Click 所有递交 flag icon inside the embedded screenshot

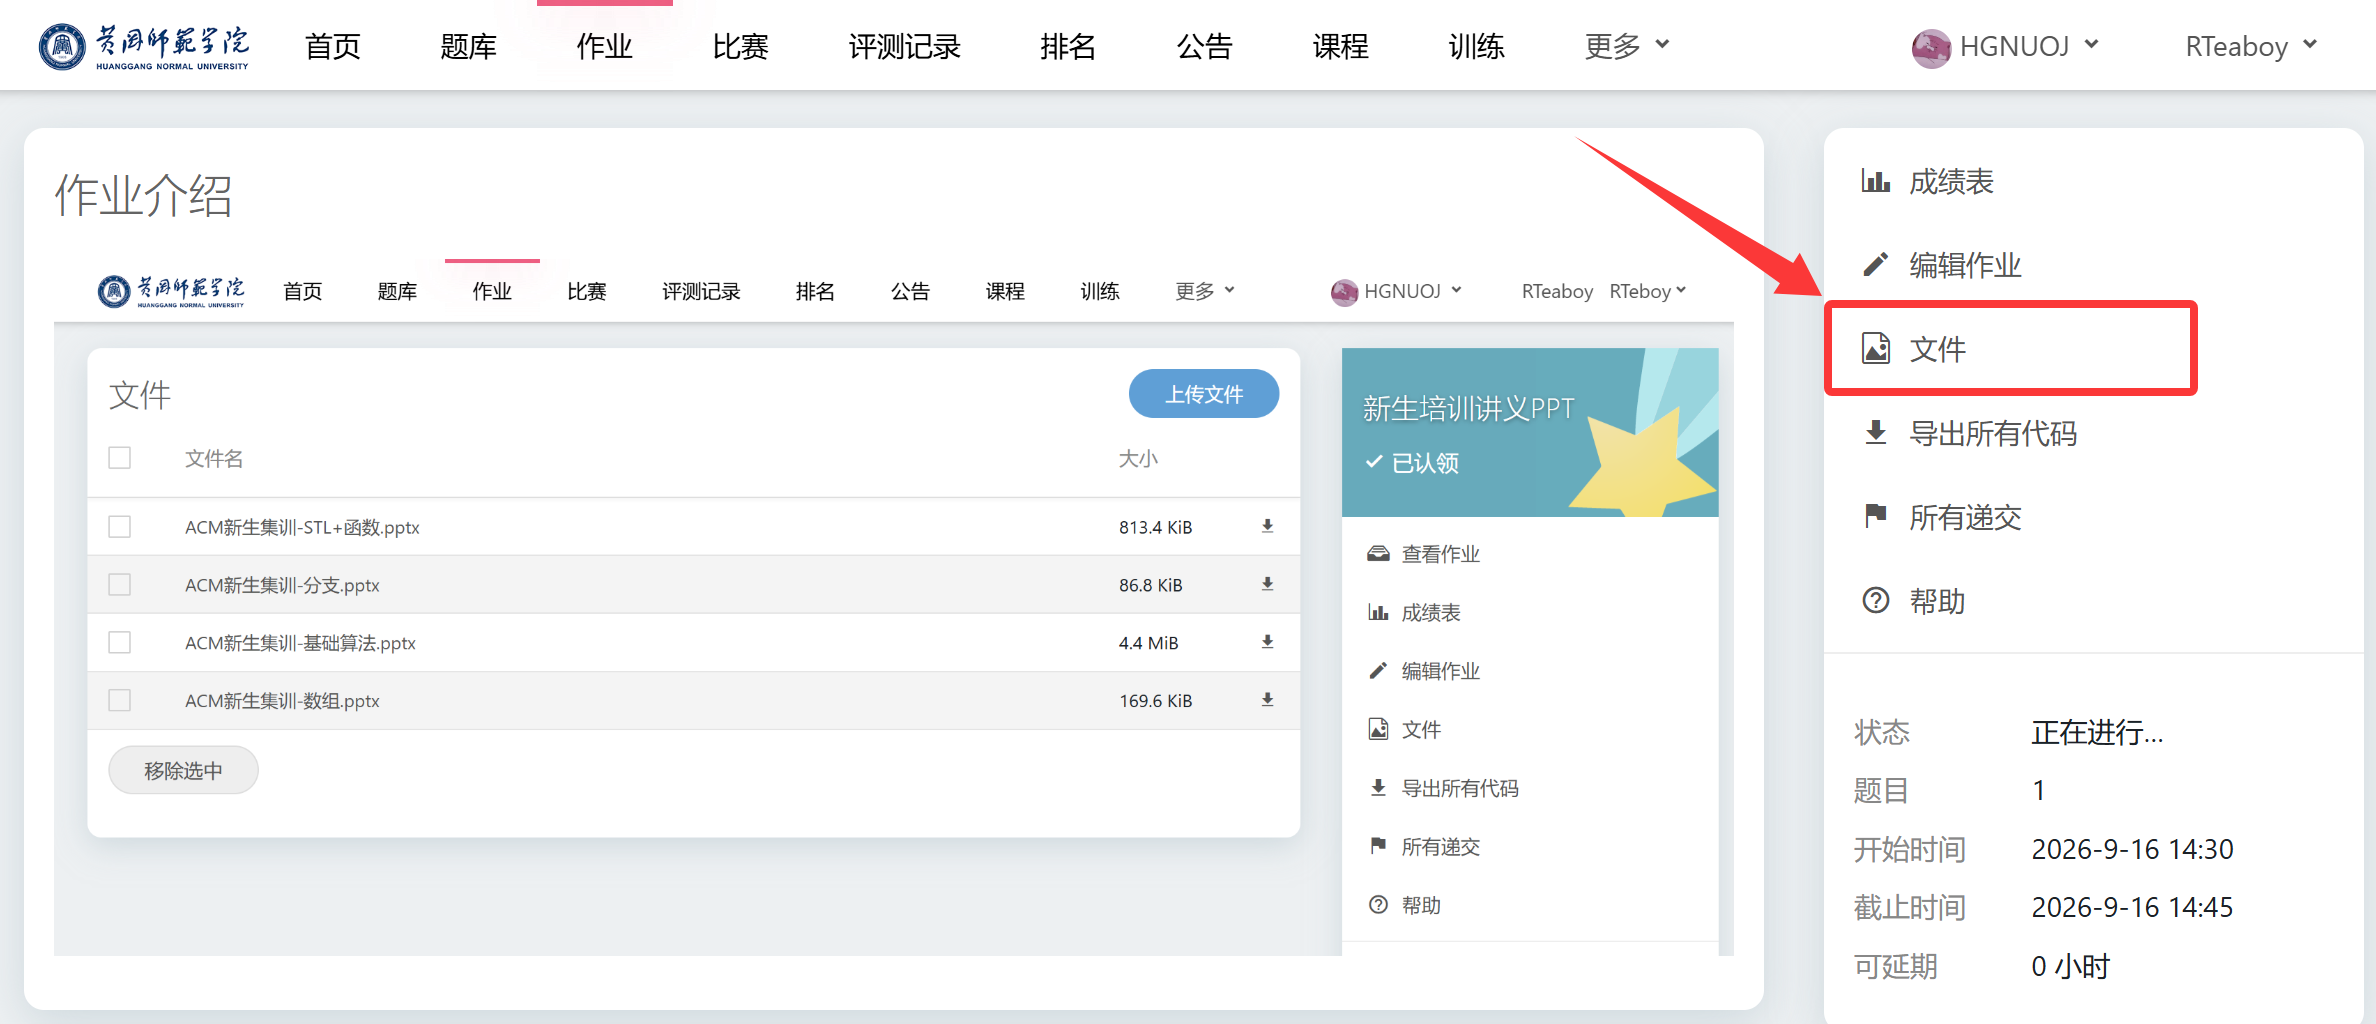coord(1378,846)
